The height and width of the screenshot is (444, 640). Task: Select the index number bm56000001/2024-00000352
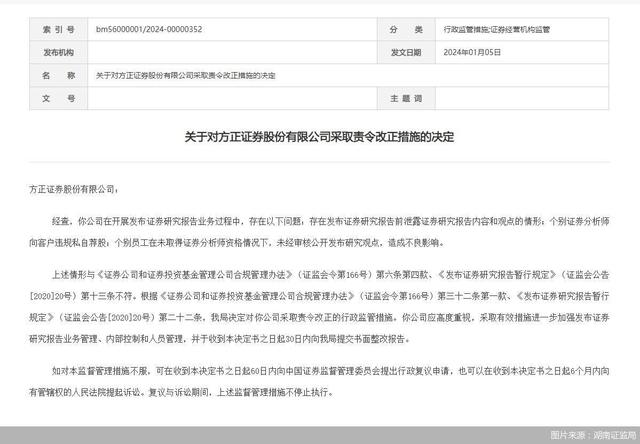click(x=149, y=29)
